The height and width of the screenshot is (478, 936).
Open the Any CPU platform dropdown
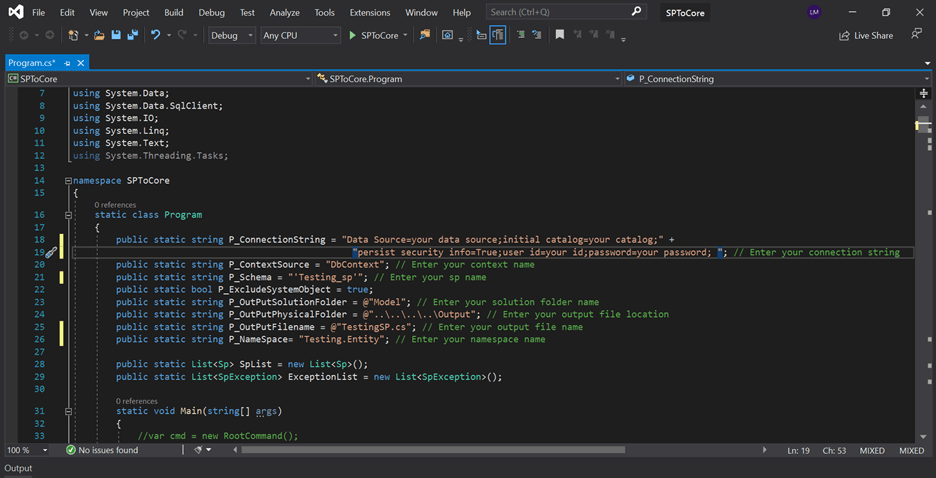click(x=300, y=35)
